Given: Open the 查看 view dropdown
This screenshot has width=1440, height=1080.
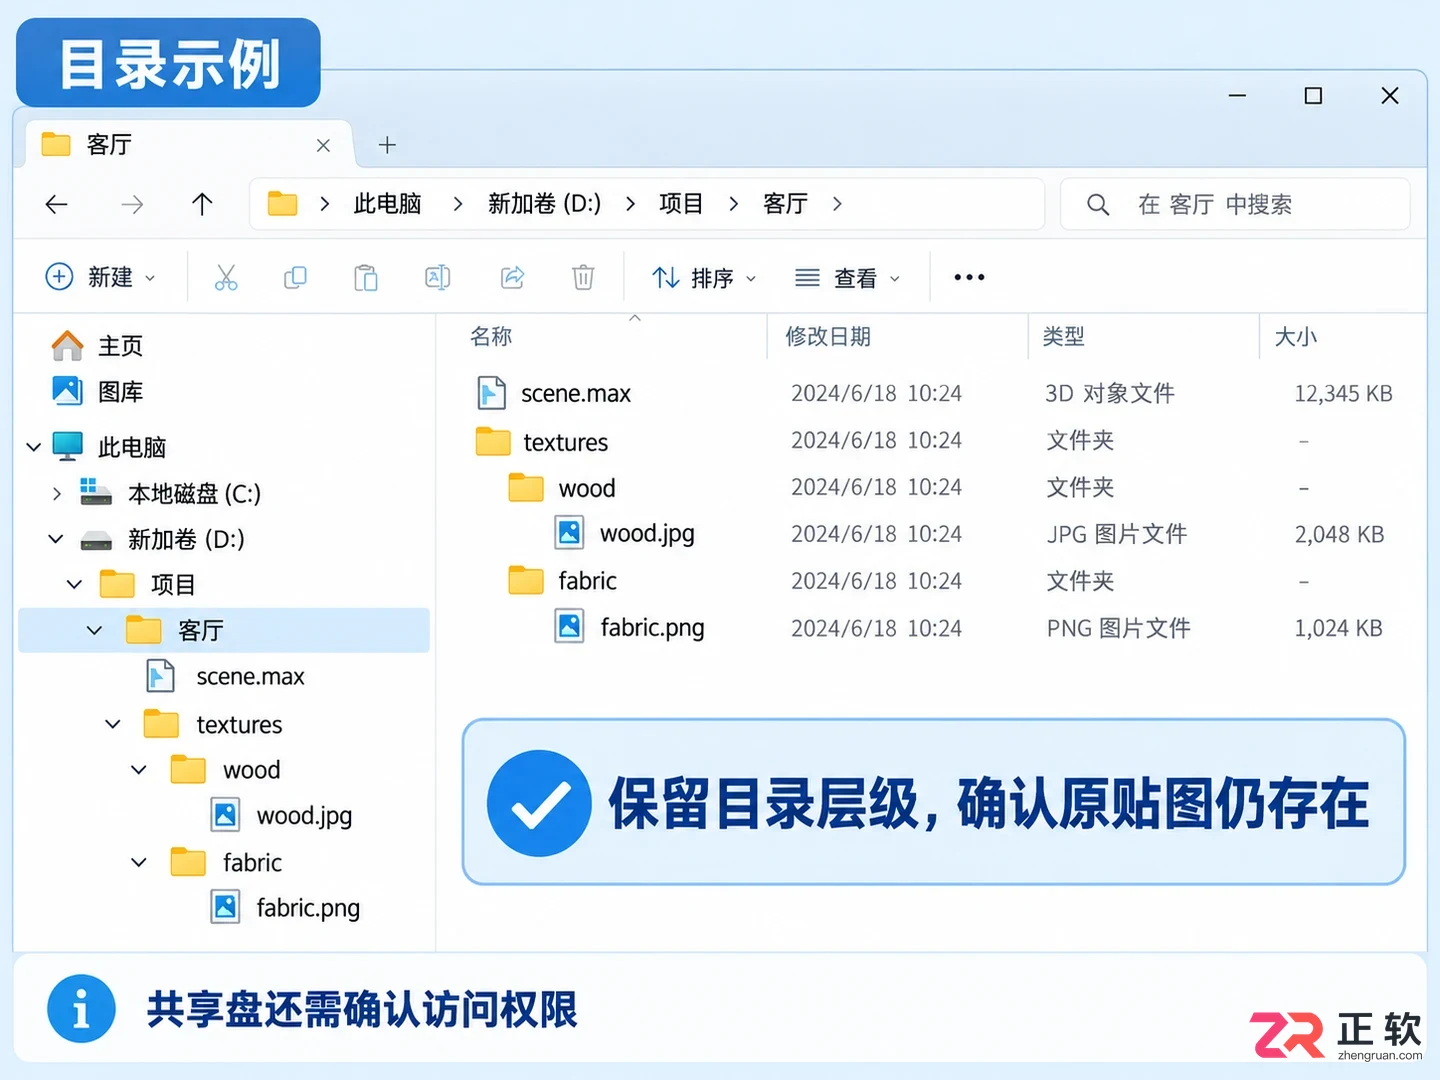Looking at the screenshot, I should pos(847,278).
